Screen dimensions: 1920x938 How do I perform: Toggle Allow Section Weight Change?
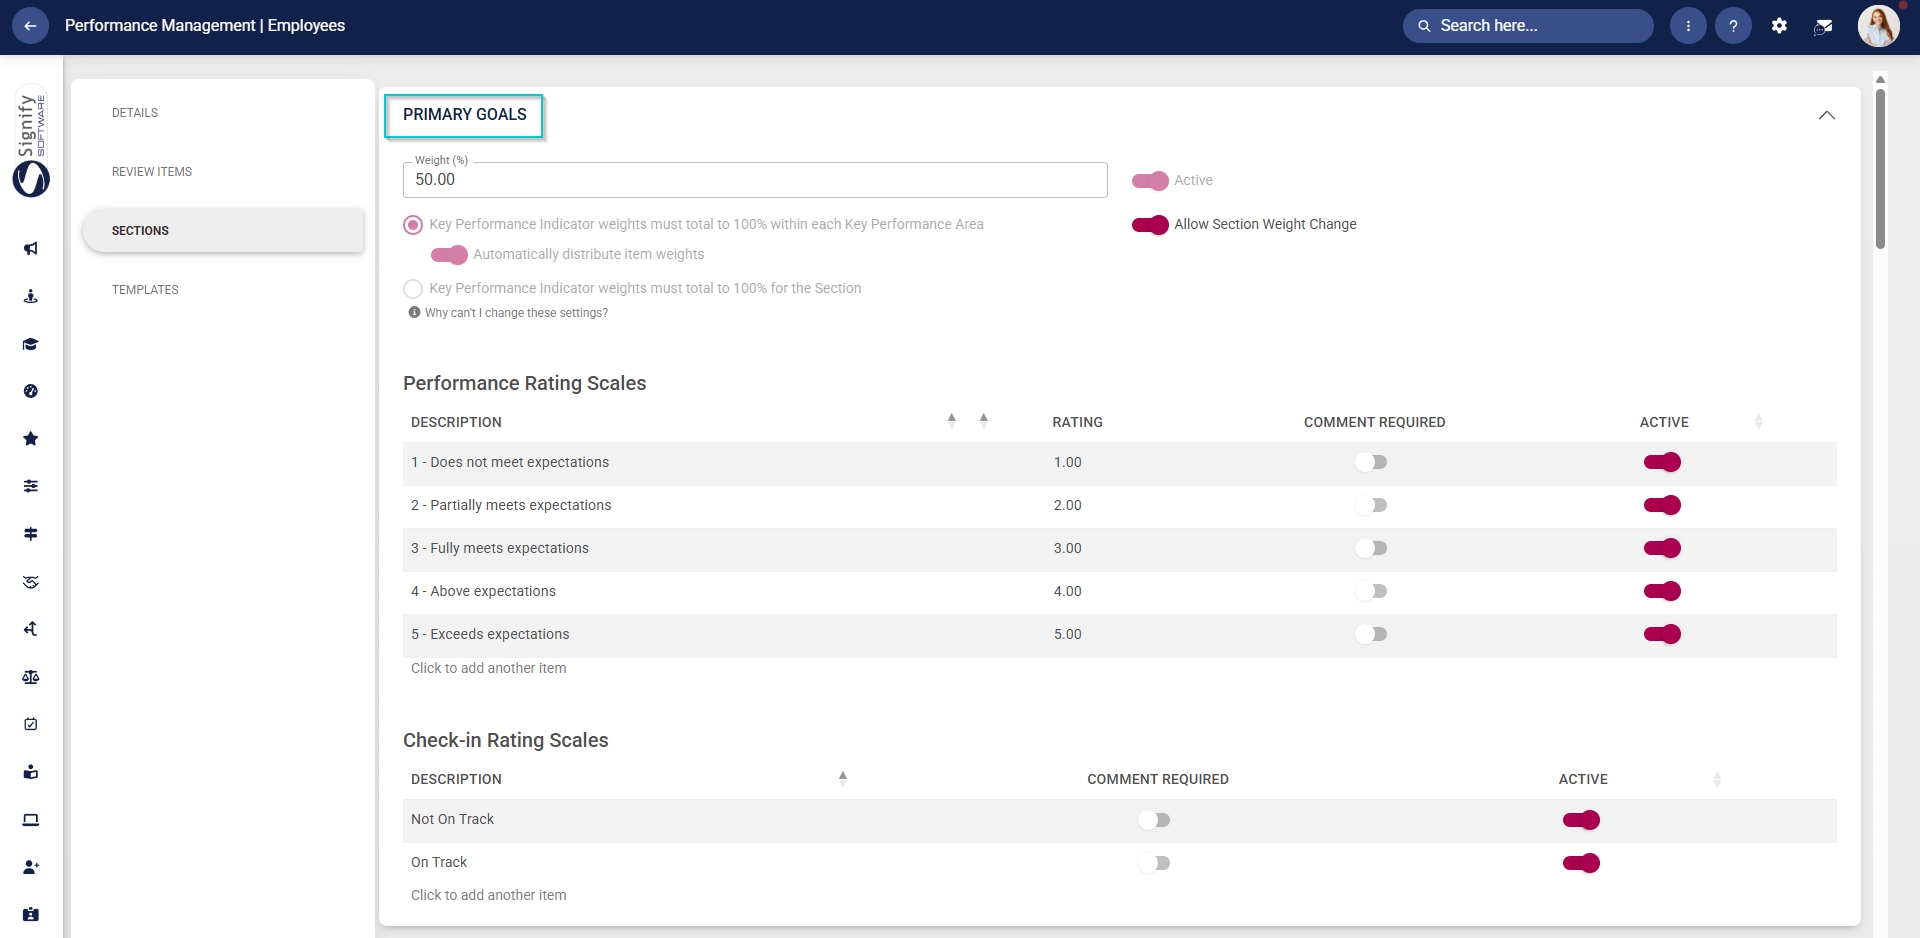tap(1150, 225)
